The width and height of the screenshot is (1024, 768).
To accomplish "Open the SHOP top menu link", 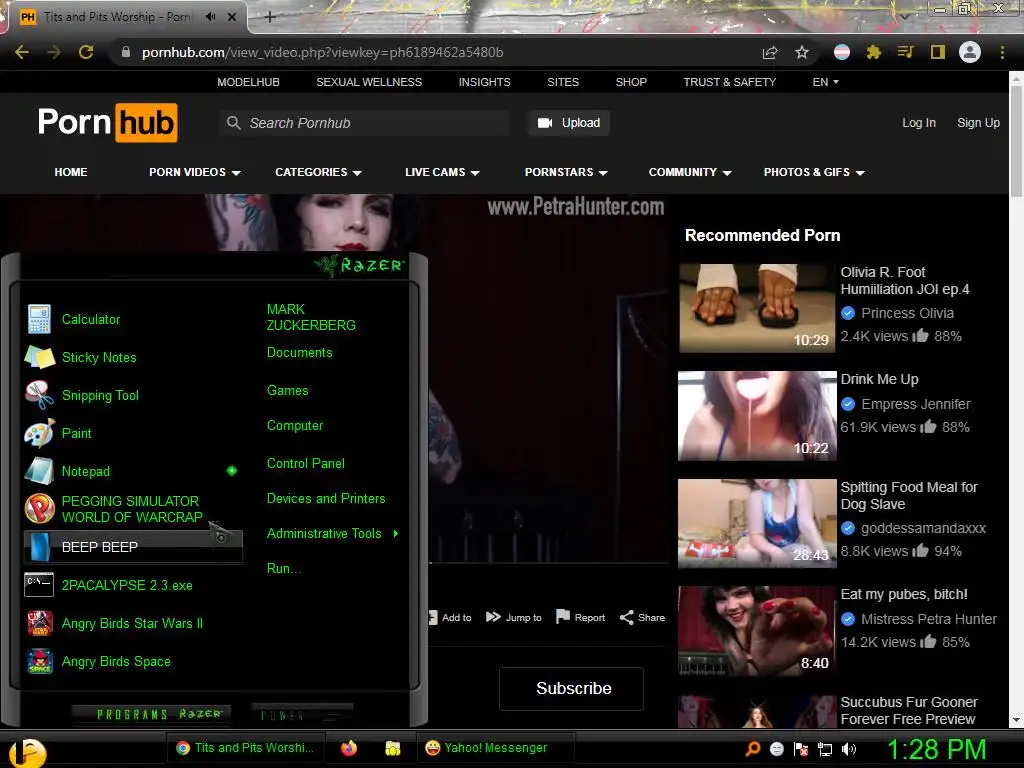I will tap(631, 82).
